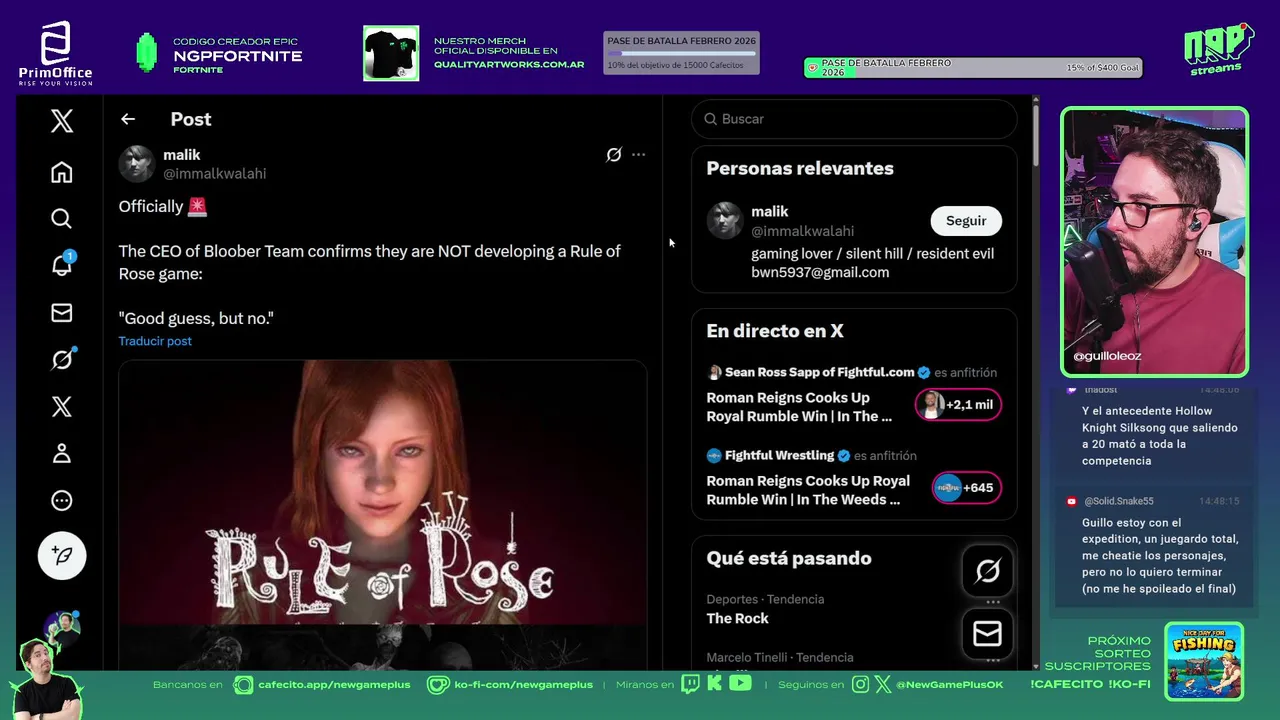Open Premium X icon in sidebar
This screenshot has height=720, width=1280.
click(x=62, y=406)
